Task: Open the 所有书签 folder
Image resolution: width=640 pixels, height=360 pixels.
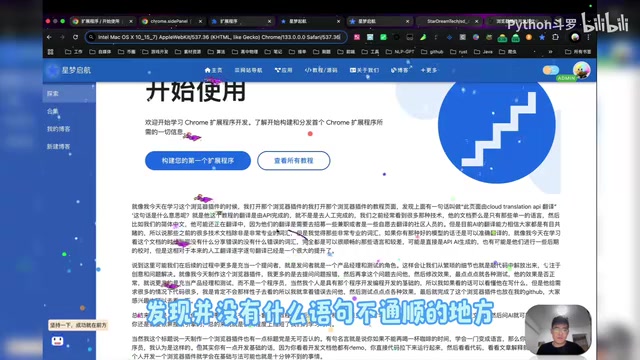Action: 578,52
